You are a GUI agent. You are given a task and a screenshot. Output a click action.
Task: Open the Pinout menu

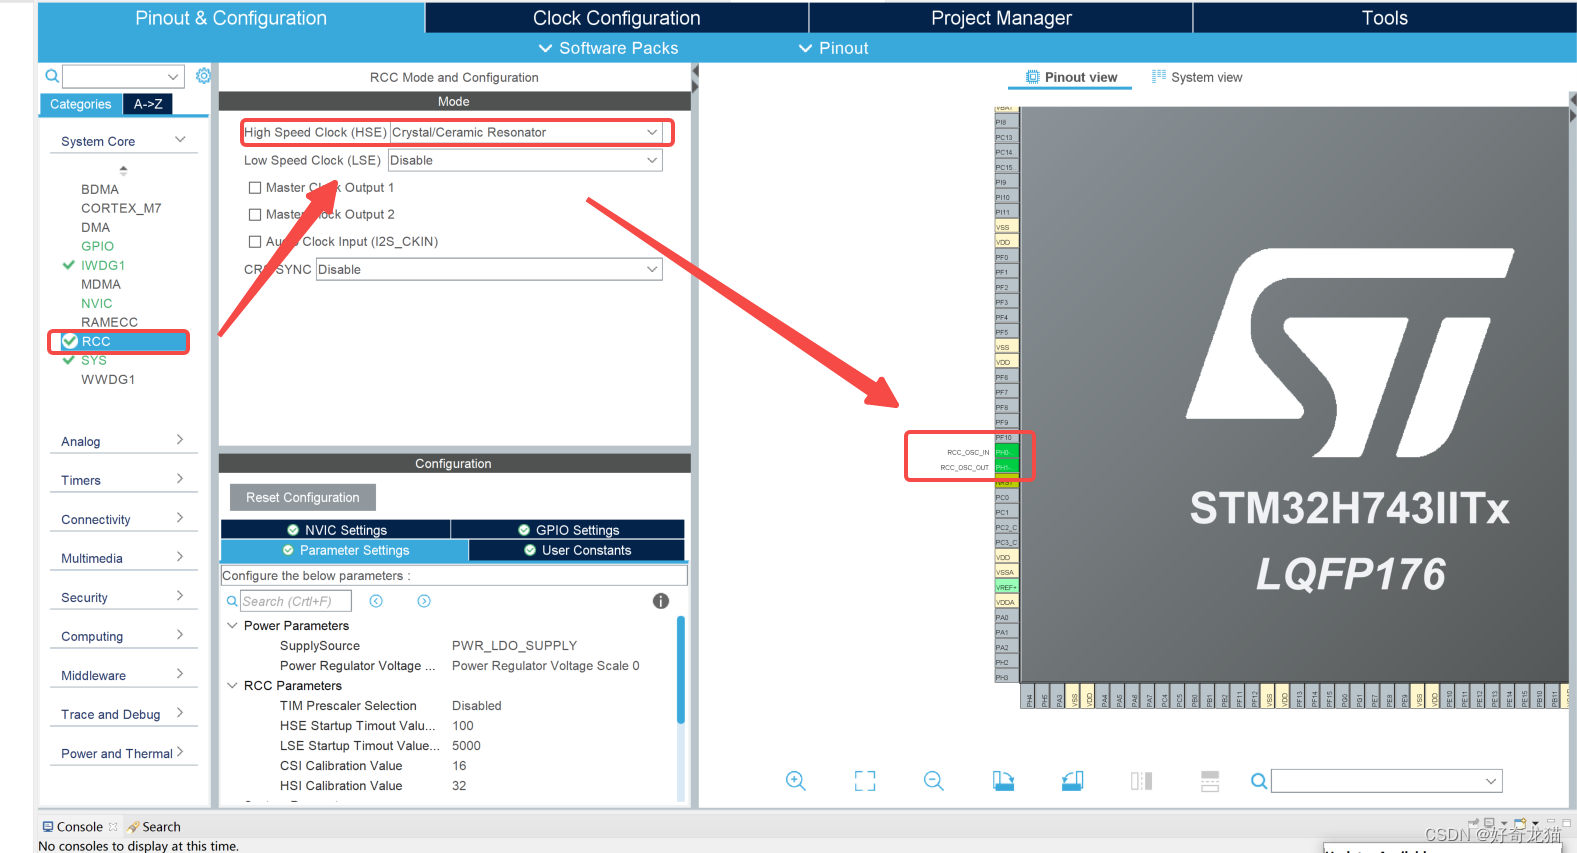coord(833,48)
